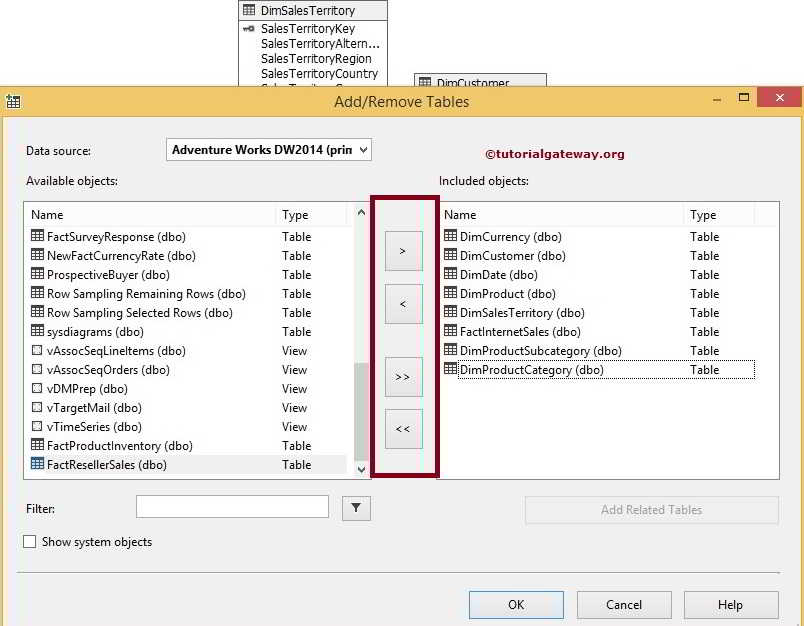Click the down arrow on Available objects scrollbar
The width and height of the screenshot is (804, 626).
(x=361, y=468)
